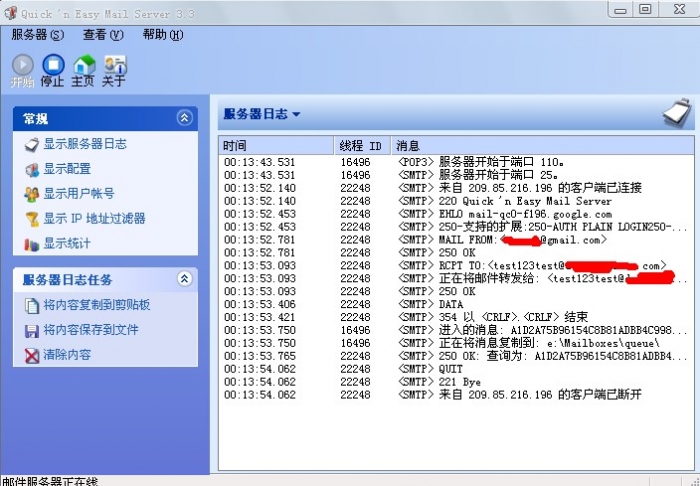700x486 pixels.
Task: Open the 显示配置 link
Action: pos(67,169)
